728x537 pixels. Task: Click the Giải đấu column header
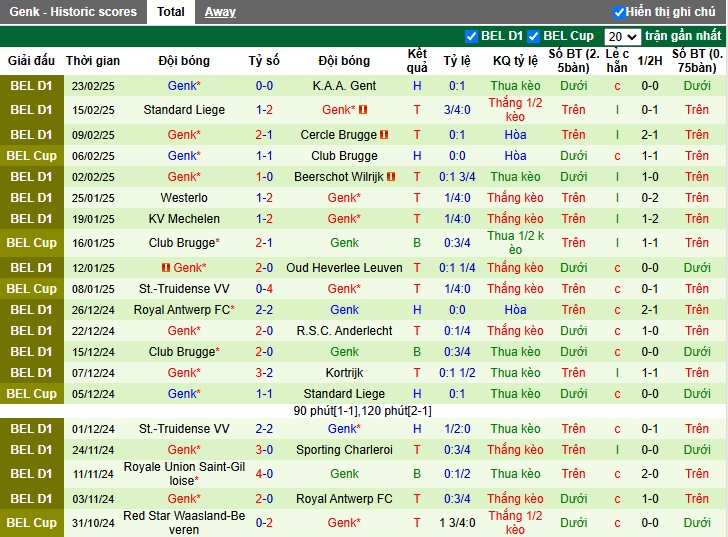[31, 61]
